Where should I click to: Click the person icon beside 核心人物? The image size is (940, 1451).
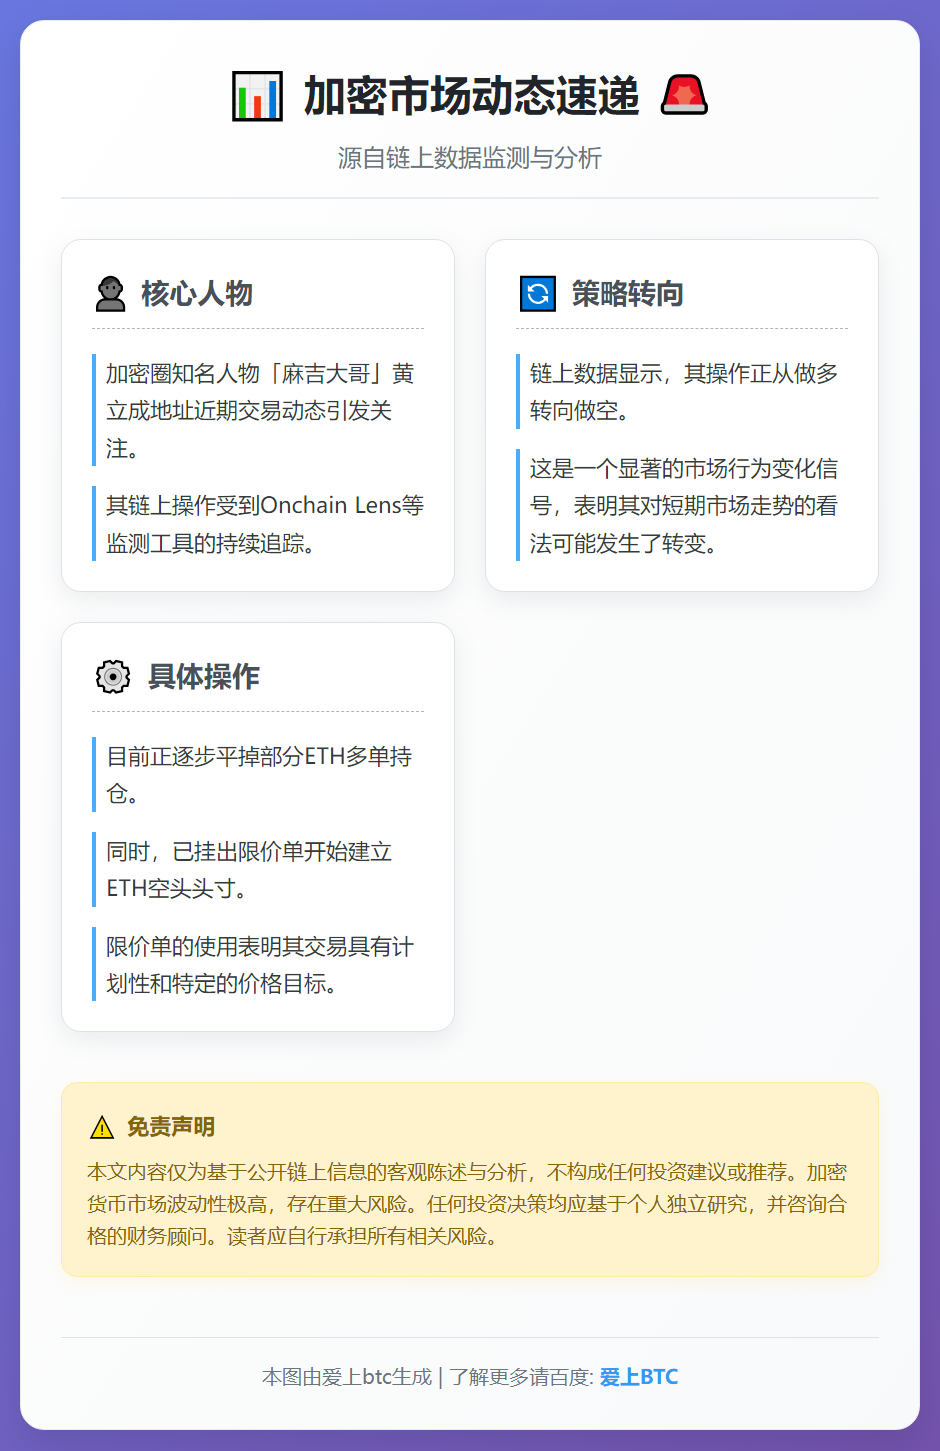(x=110, y=294)
